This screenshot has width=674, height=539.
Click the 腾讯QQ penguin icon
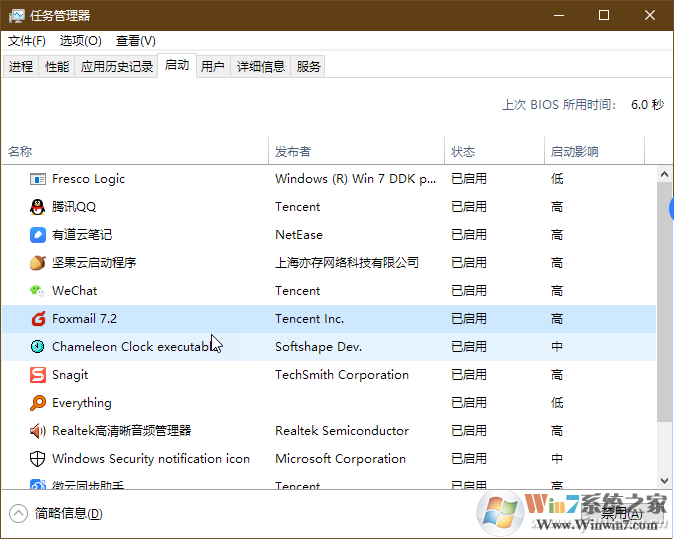(x=38, y=207)
